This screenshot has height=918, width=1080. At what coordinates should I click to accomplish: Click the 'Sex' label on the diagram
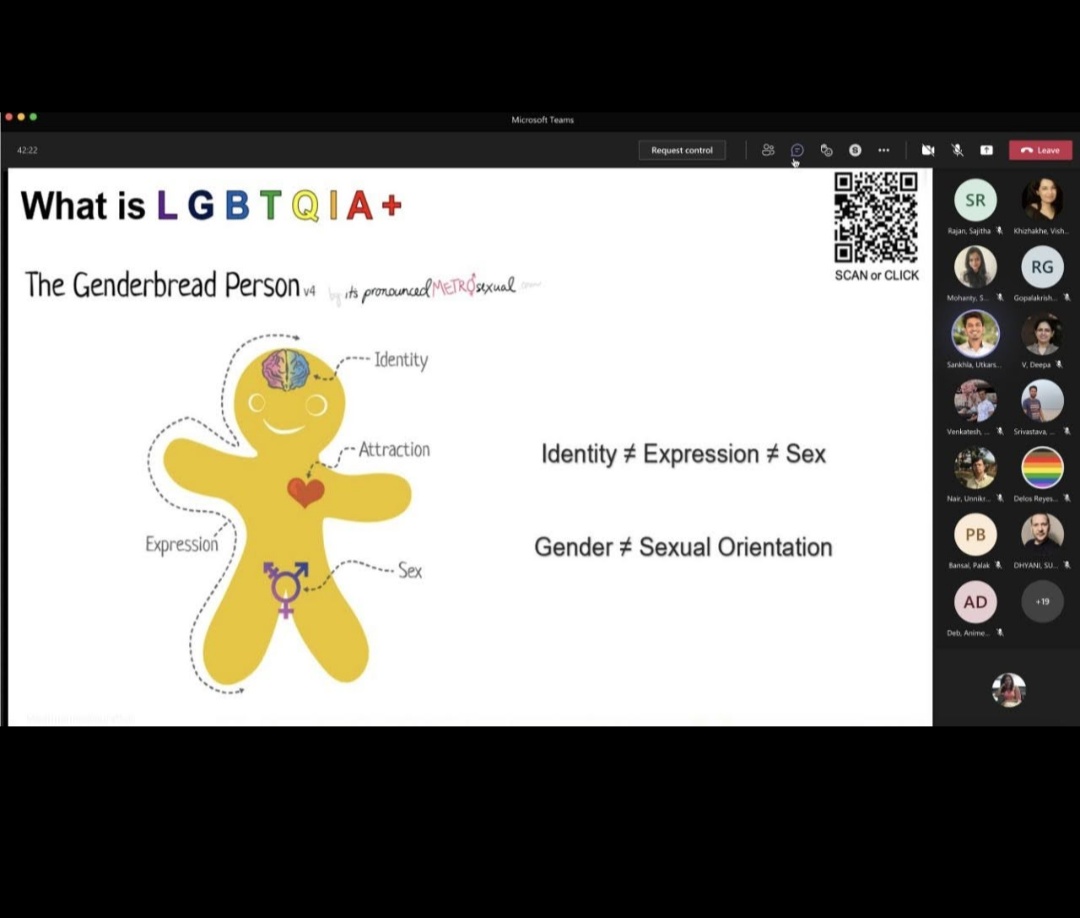pos(410,570)
